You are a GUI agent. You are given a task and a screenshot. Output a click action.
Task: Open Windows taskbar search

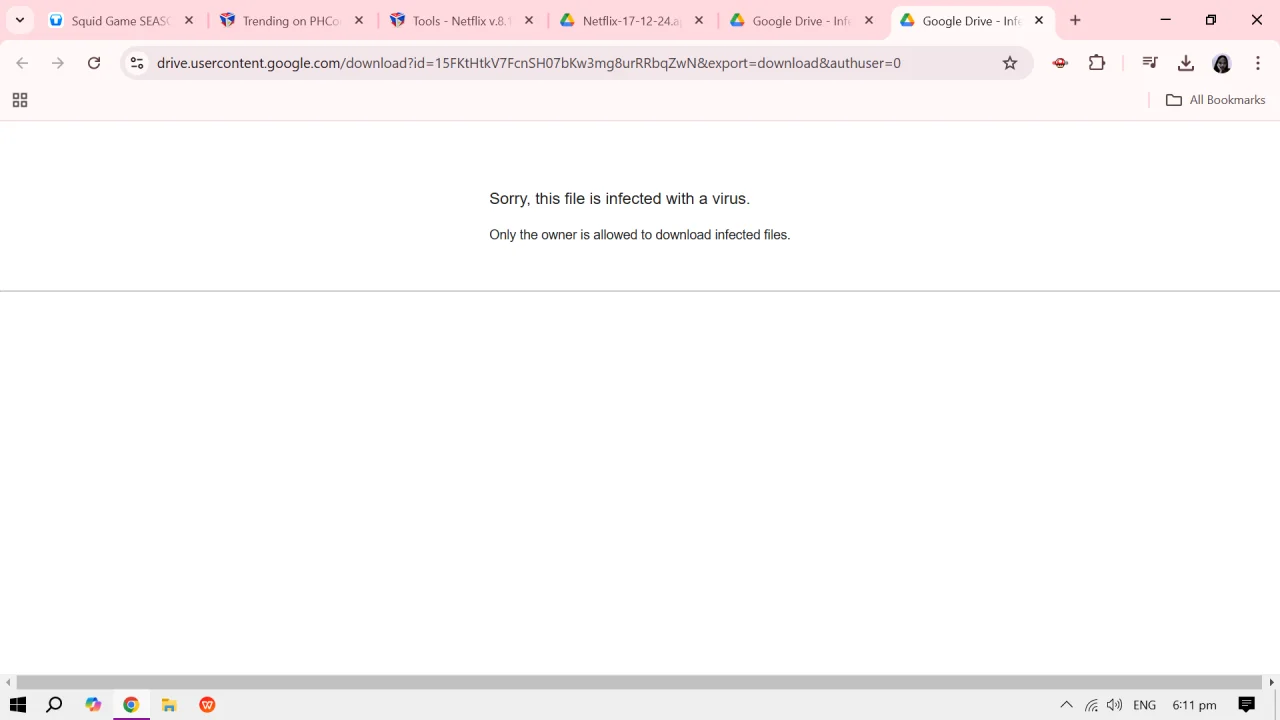[54, 705]
